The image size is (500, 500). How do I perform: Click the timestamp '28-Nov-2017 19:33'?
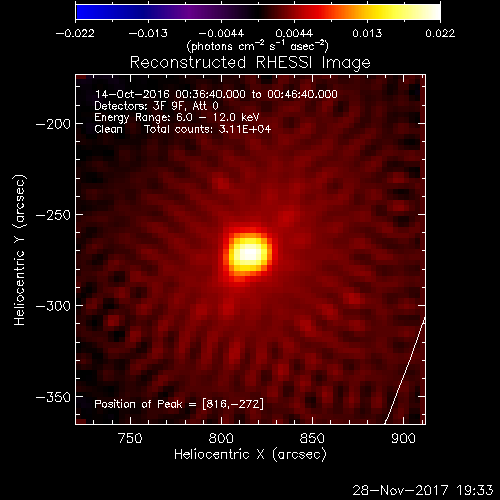tap(423, 490)
